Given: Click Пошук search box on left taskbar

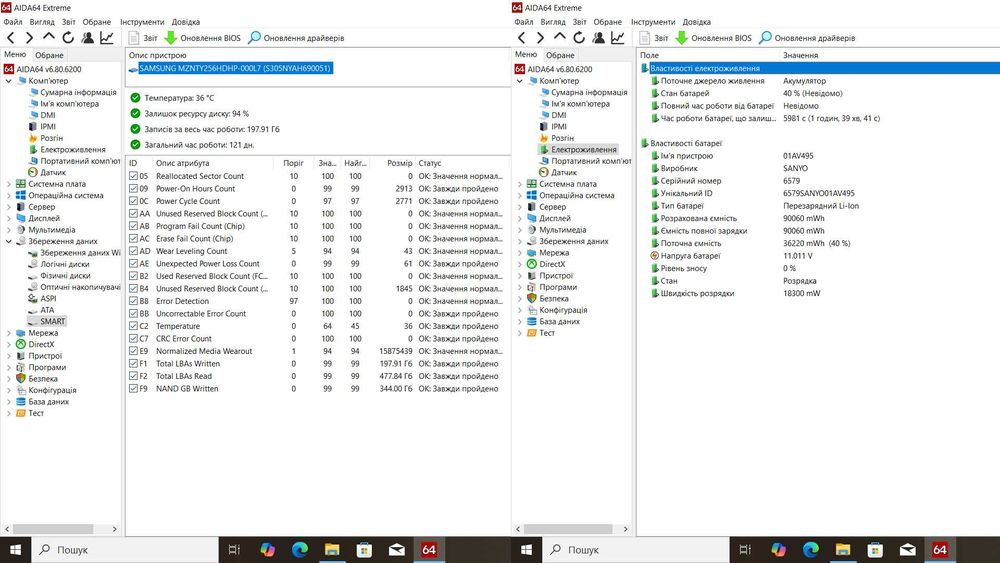Looking at the screenshot, I should point(125,550).
